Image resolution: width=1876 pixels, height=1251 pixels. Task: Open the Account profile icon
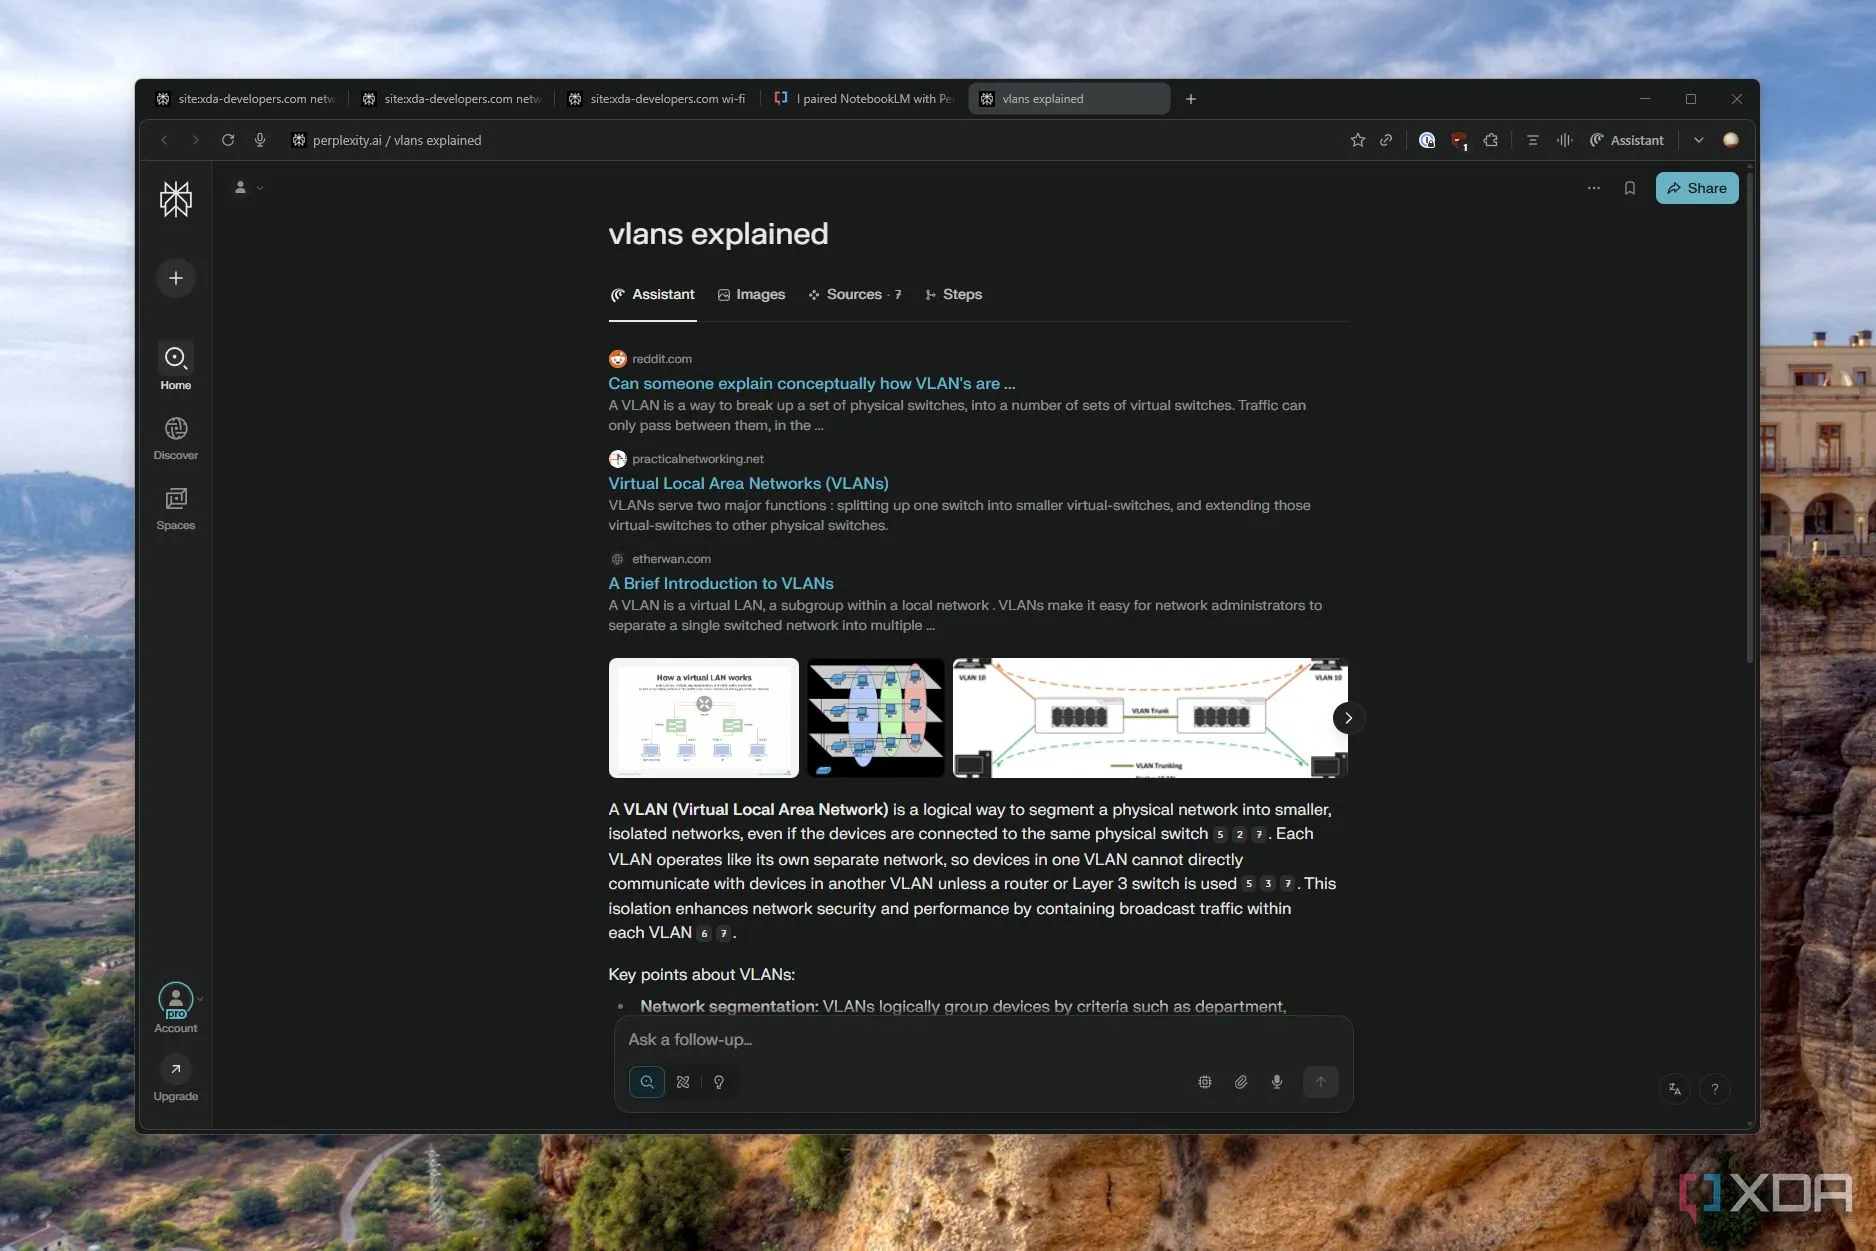(x=176, y=999)
